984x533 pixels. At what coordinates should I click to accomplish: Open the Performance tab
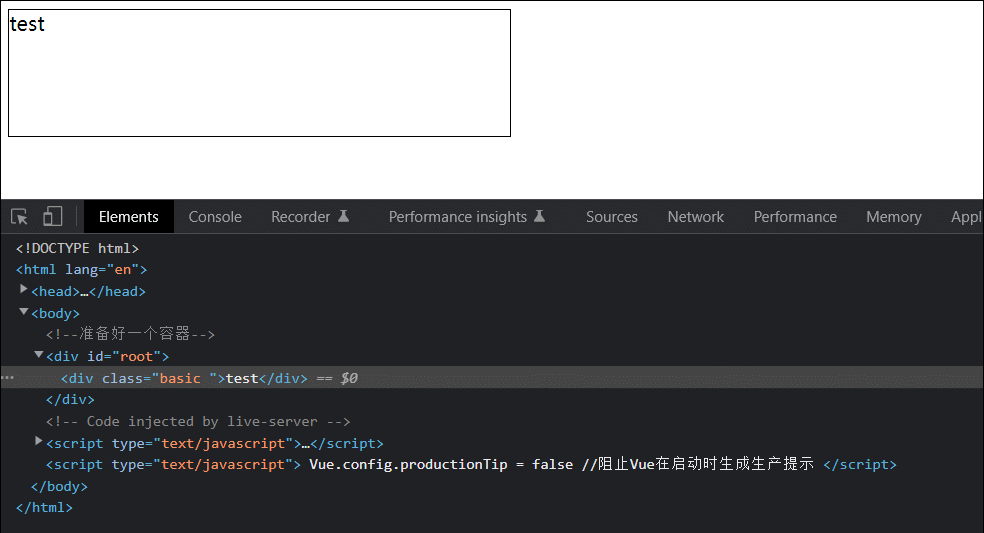(x=794, y=217)
